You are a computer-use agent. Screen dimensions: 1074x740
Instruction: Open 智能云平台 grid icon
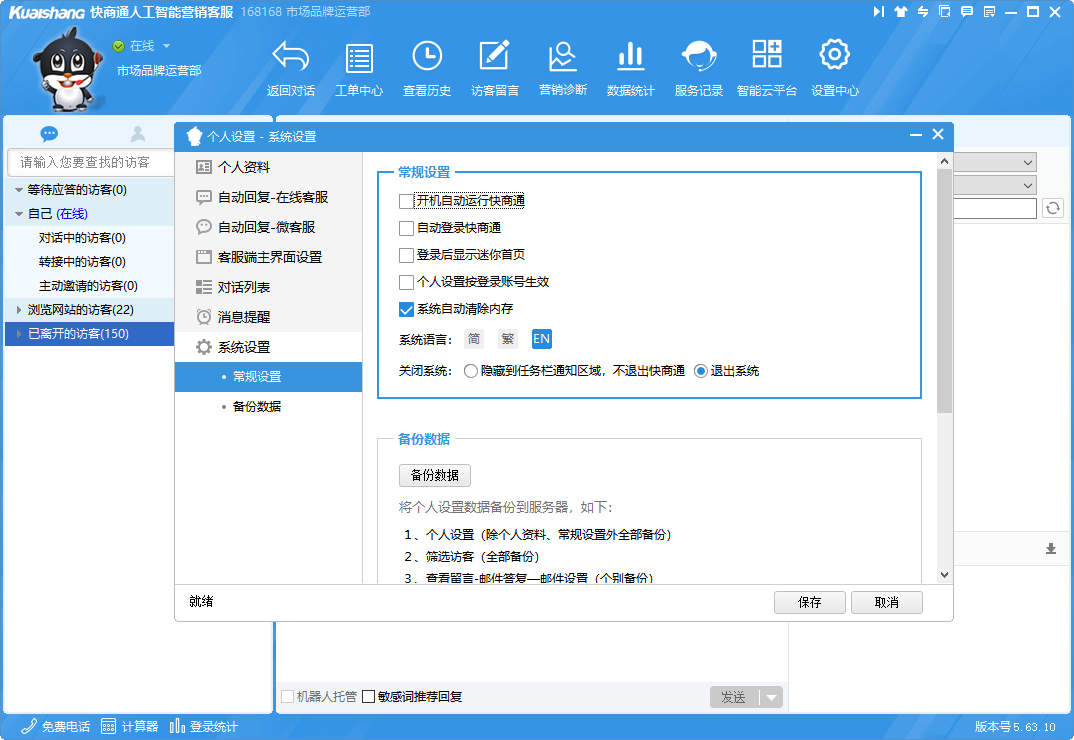coord(767,57)
